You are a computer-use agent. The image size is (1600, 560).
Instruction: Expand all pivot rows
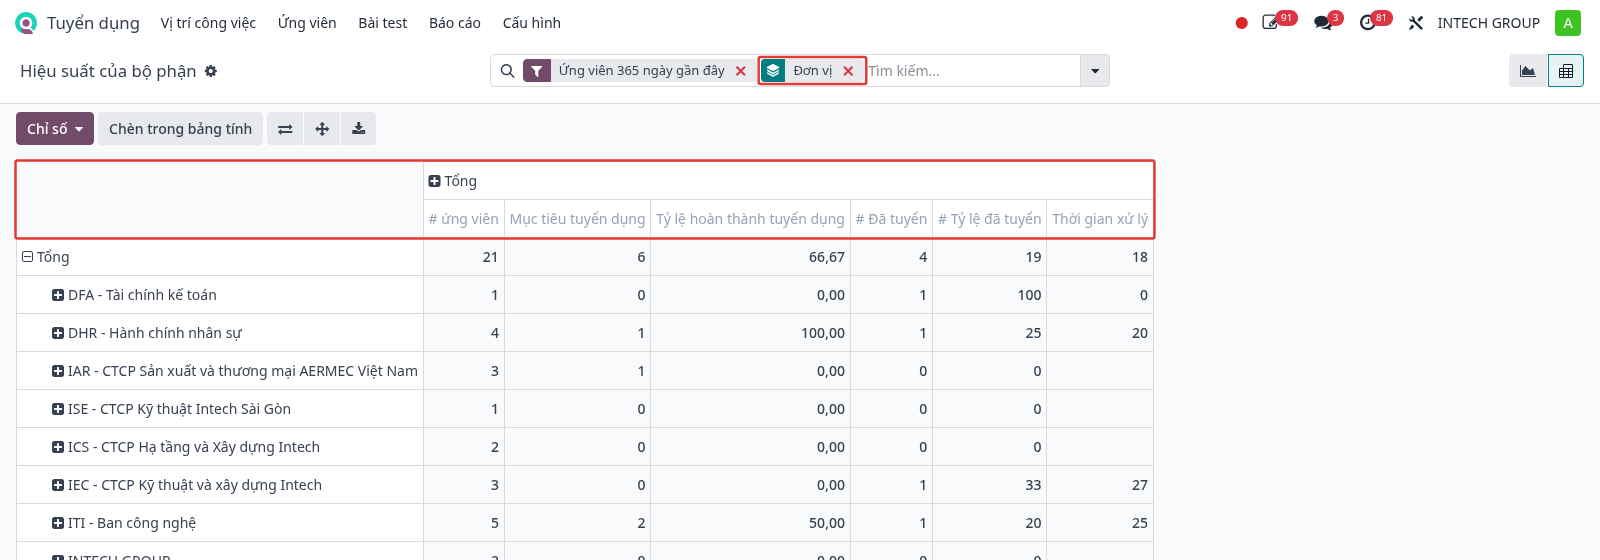(x=322, y=129)
